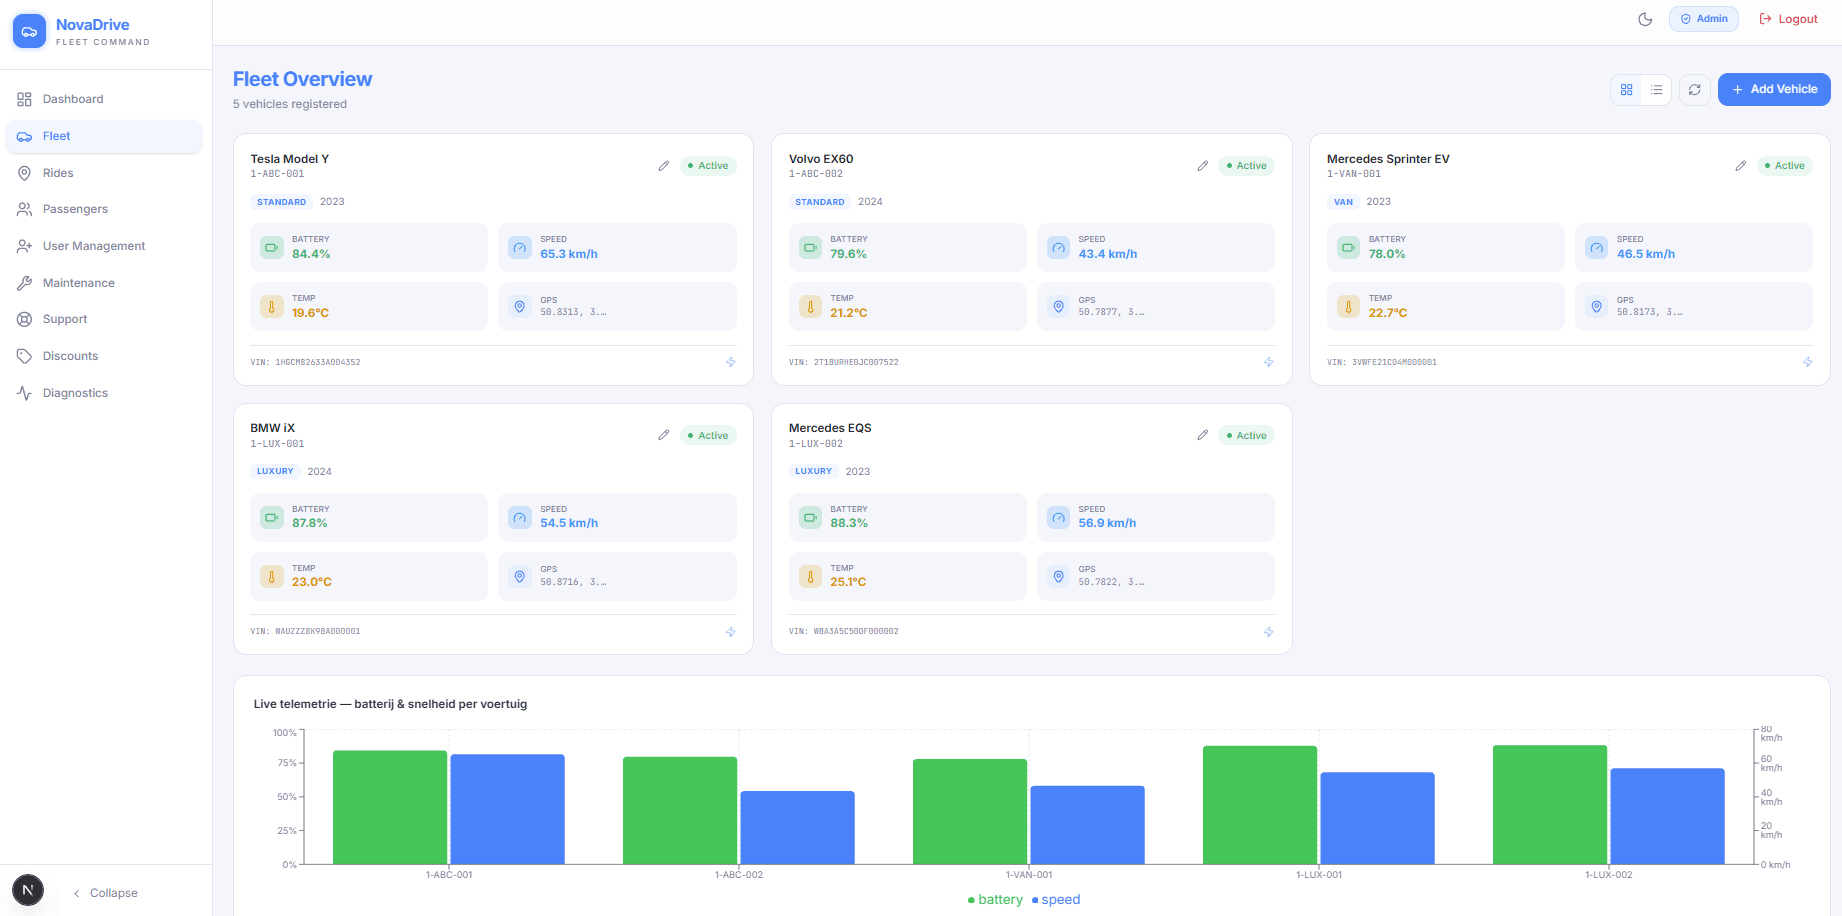Screen dimensions: 1842x916
Task: Click the NovaDrive logo icon
Action: (x=29, y=31)
